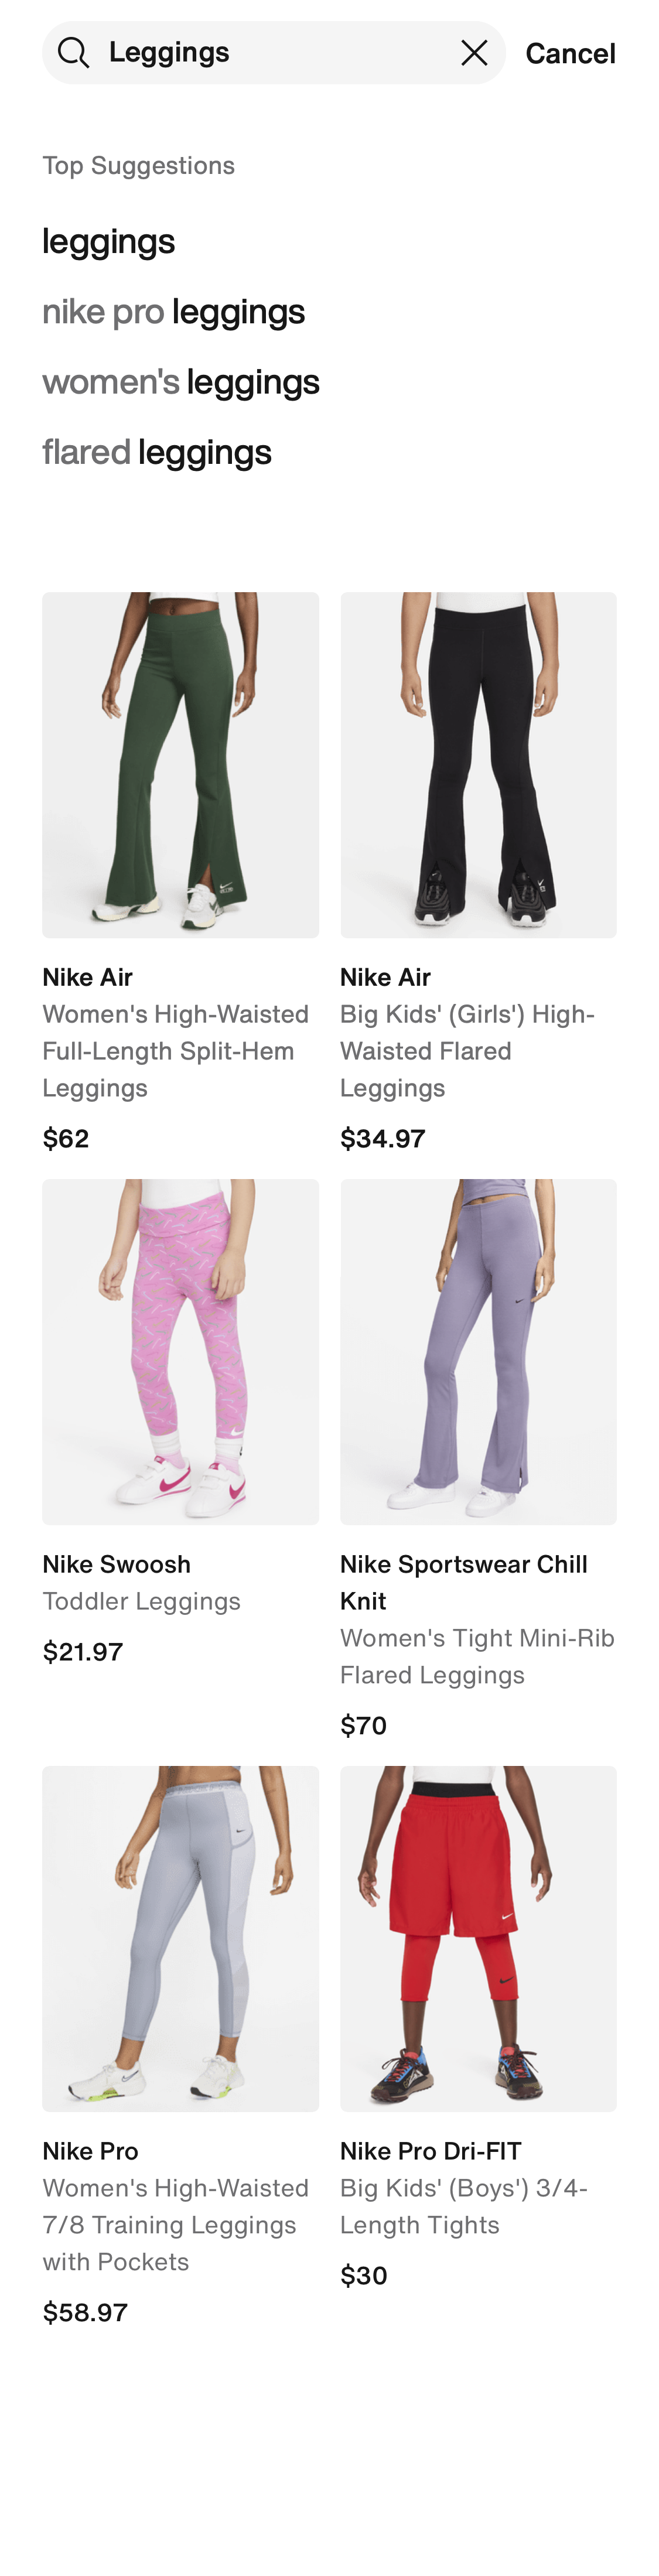Open red Nike Pro Dri-FIT tights image
Screen dimensions: 659x2576
click(478, 1939)
